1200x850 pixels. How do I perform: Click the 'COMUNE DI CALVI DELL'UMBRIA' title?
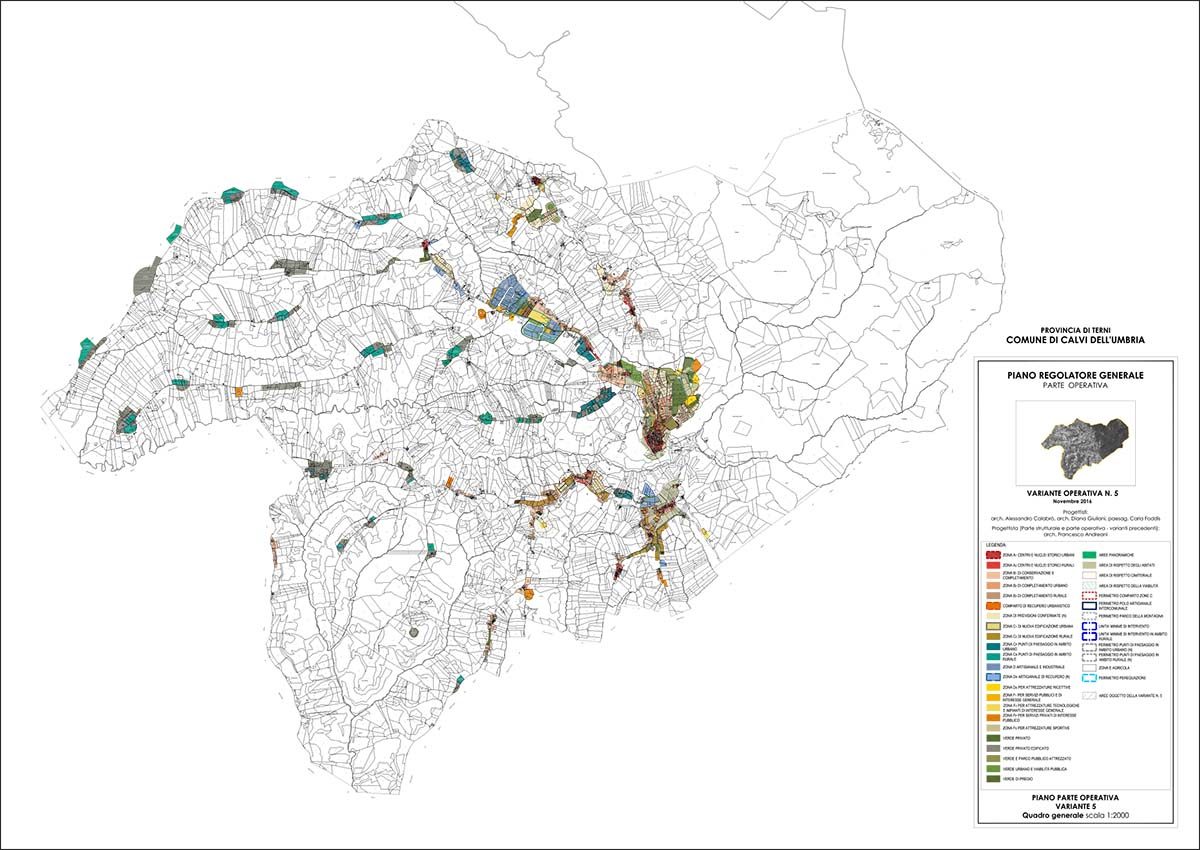tap(1076, 340)
